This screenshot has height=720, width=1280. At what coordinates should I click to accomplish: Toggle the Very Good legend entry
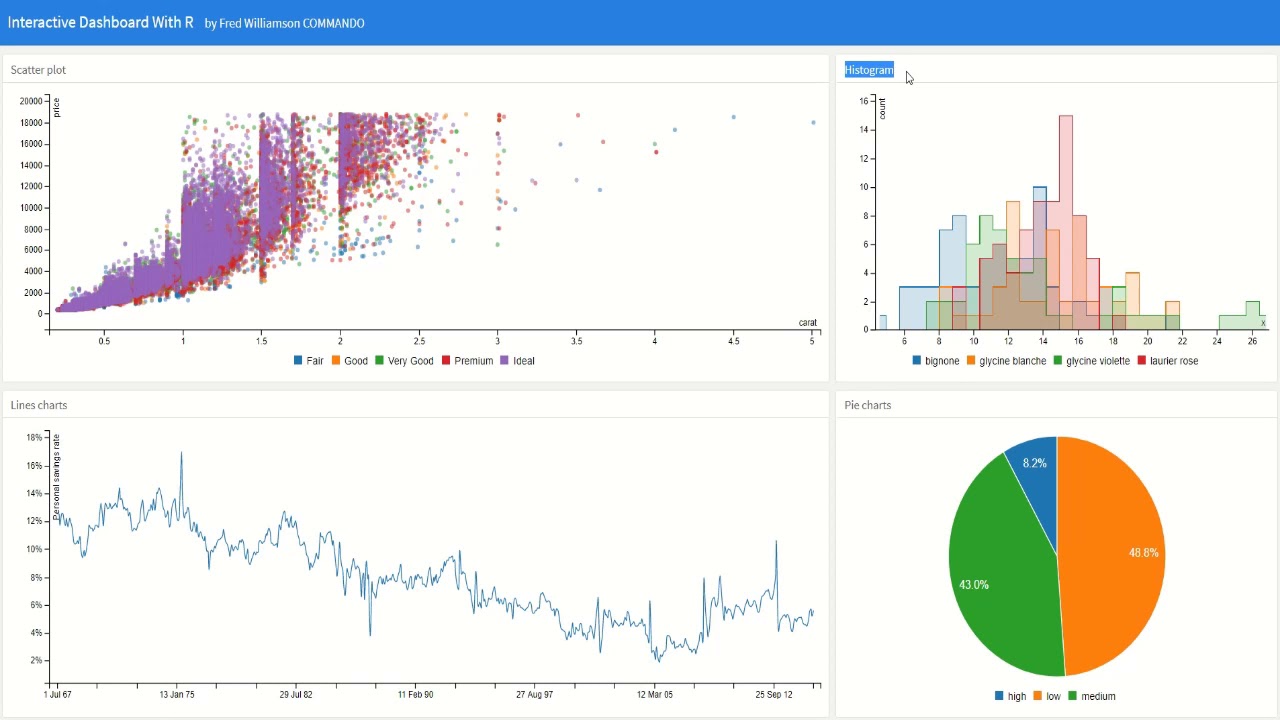tap(405, 361)
